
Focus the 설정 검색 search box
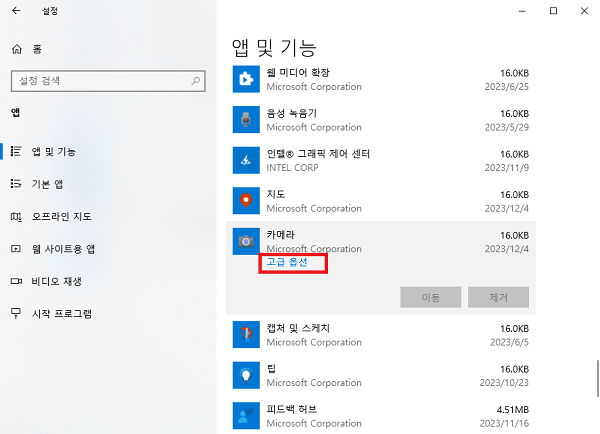(108, 81)
